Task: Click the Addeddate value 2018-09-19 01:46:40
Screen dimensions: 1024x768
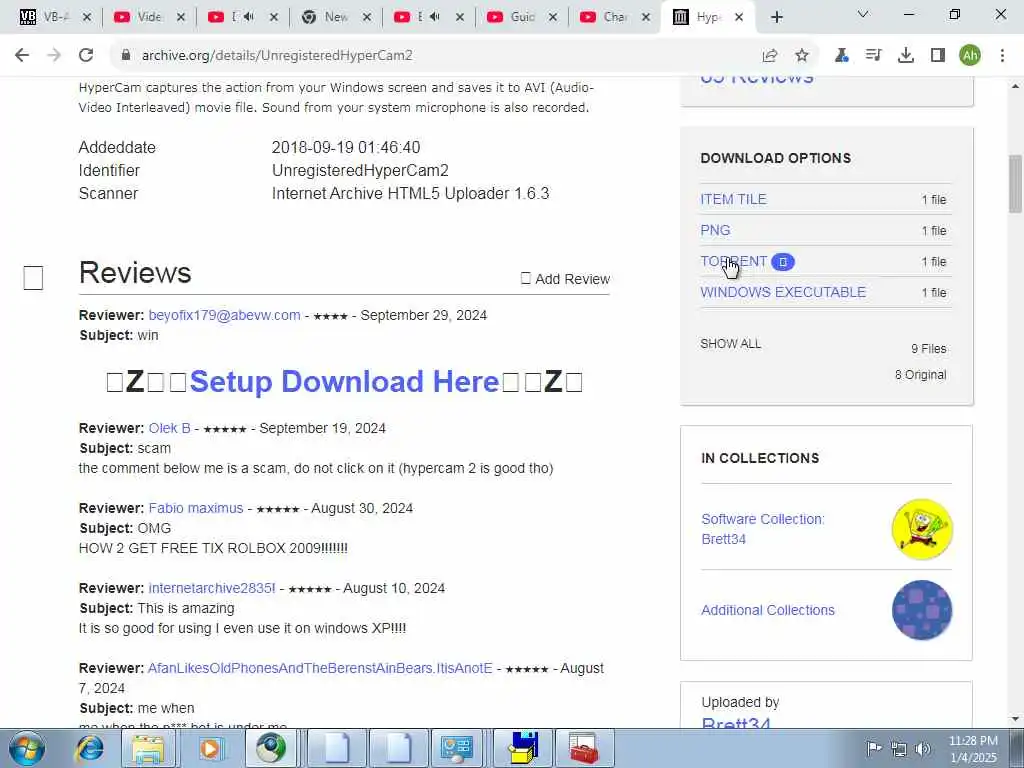Action: point(345,148)
